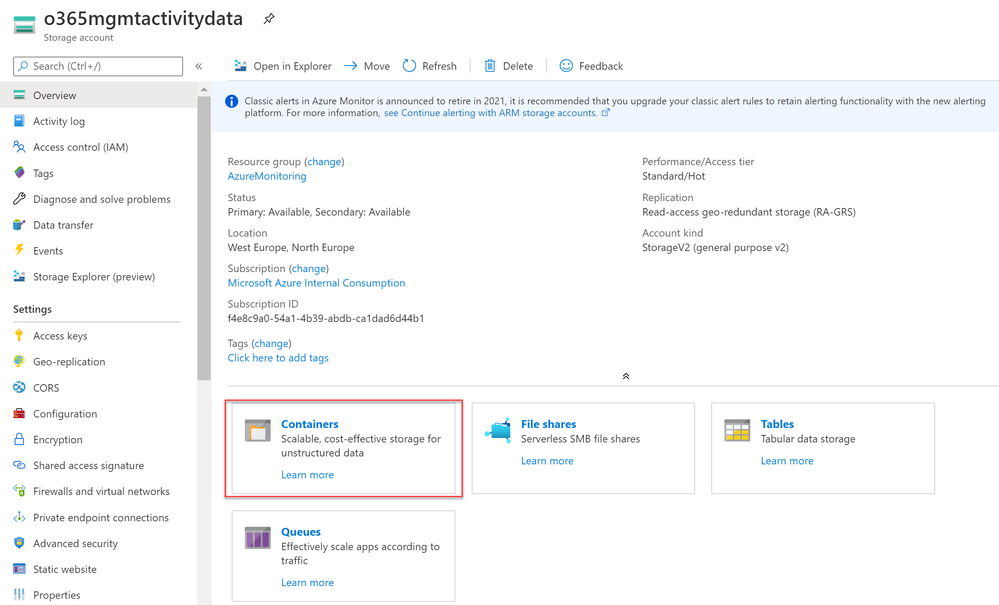Click the Properties bars icon
999x605 pixels.
[19, 595]
